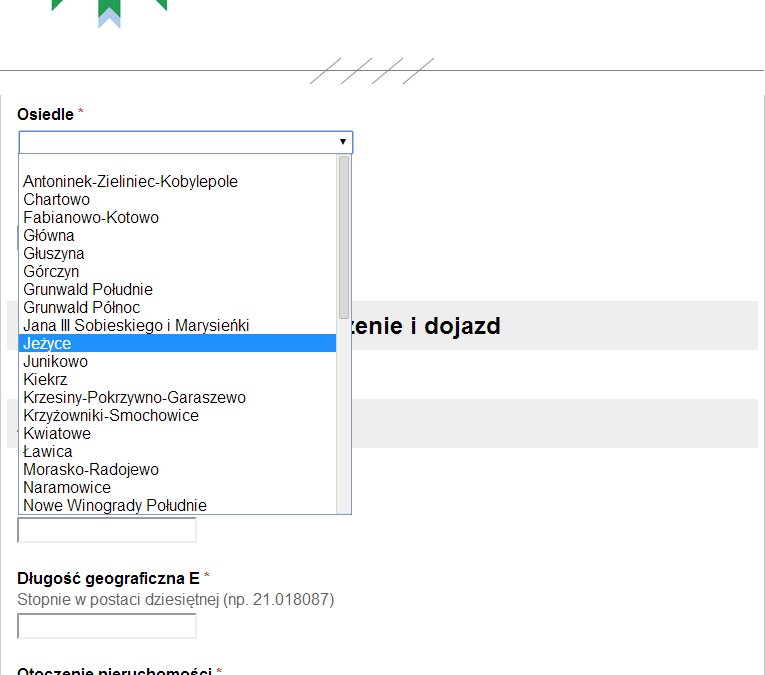Pick Grunwald Północ from the list
765x675 pixels.
pos(82,308)
